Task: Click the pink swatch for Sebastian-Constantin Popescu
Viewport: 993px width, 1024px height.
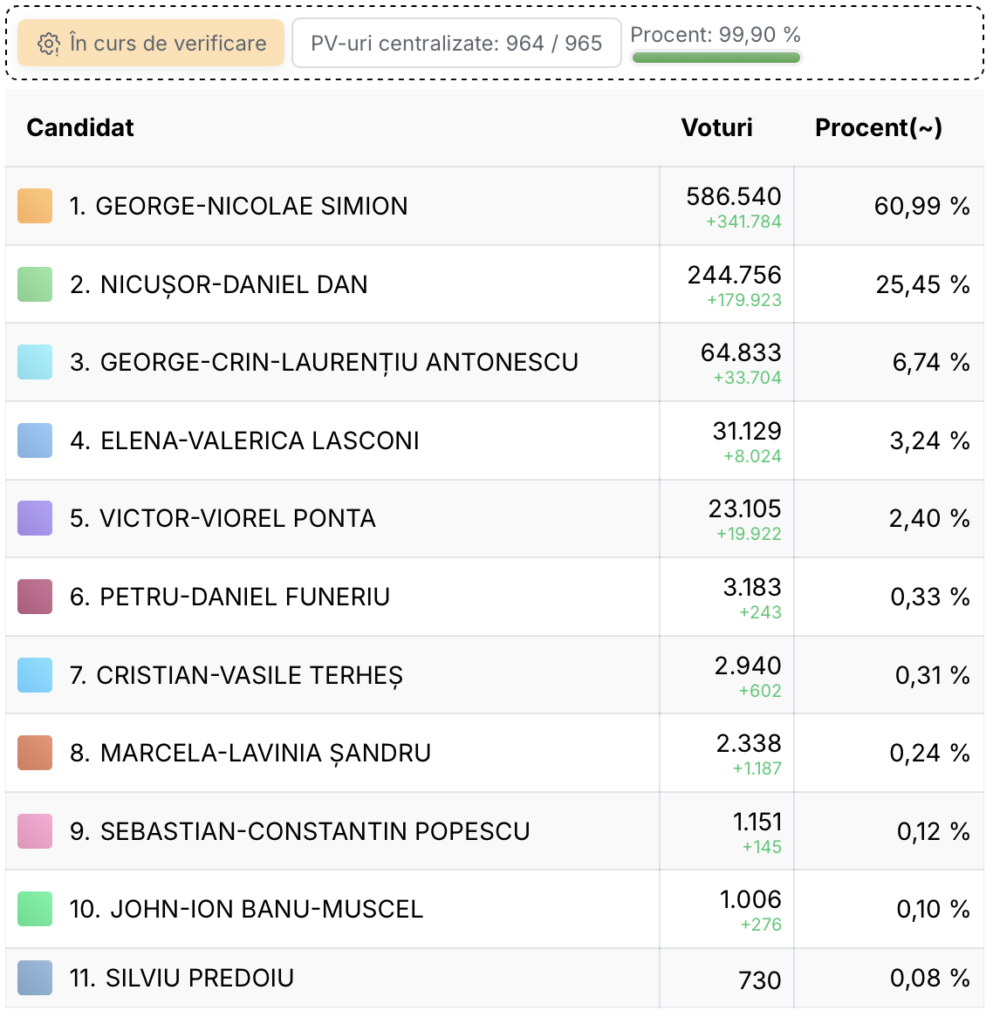Action: [35, 831]
